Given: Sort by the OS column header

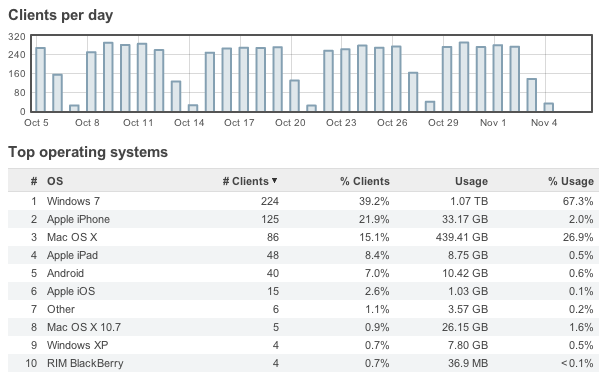Looking at the screenshot, I should pos(55,181).
